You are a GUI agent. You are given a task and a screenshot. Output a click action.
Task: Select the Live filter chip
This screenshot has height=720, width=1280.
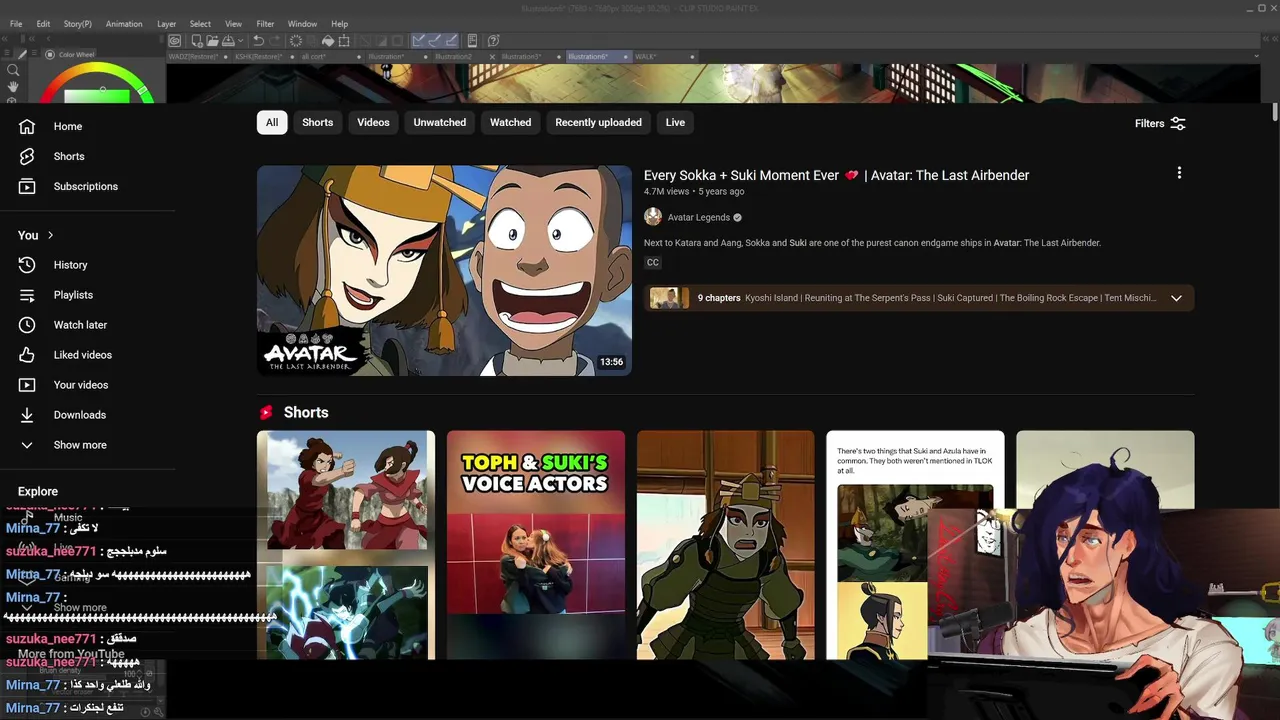coord(676,122)
